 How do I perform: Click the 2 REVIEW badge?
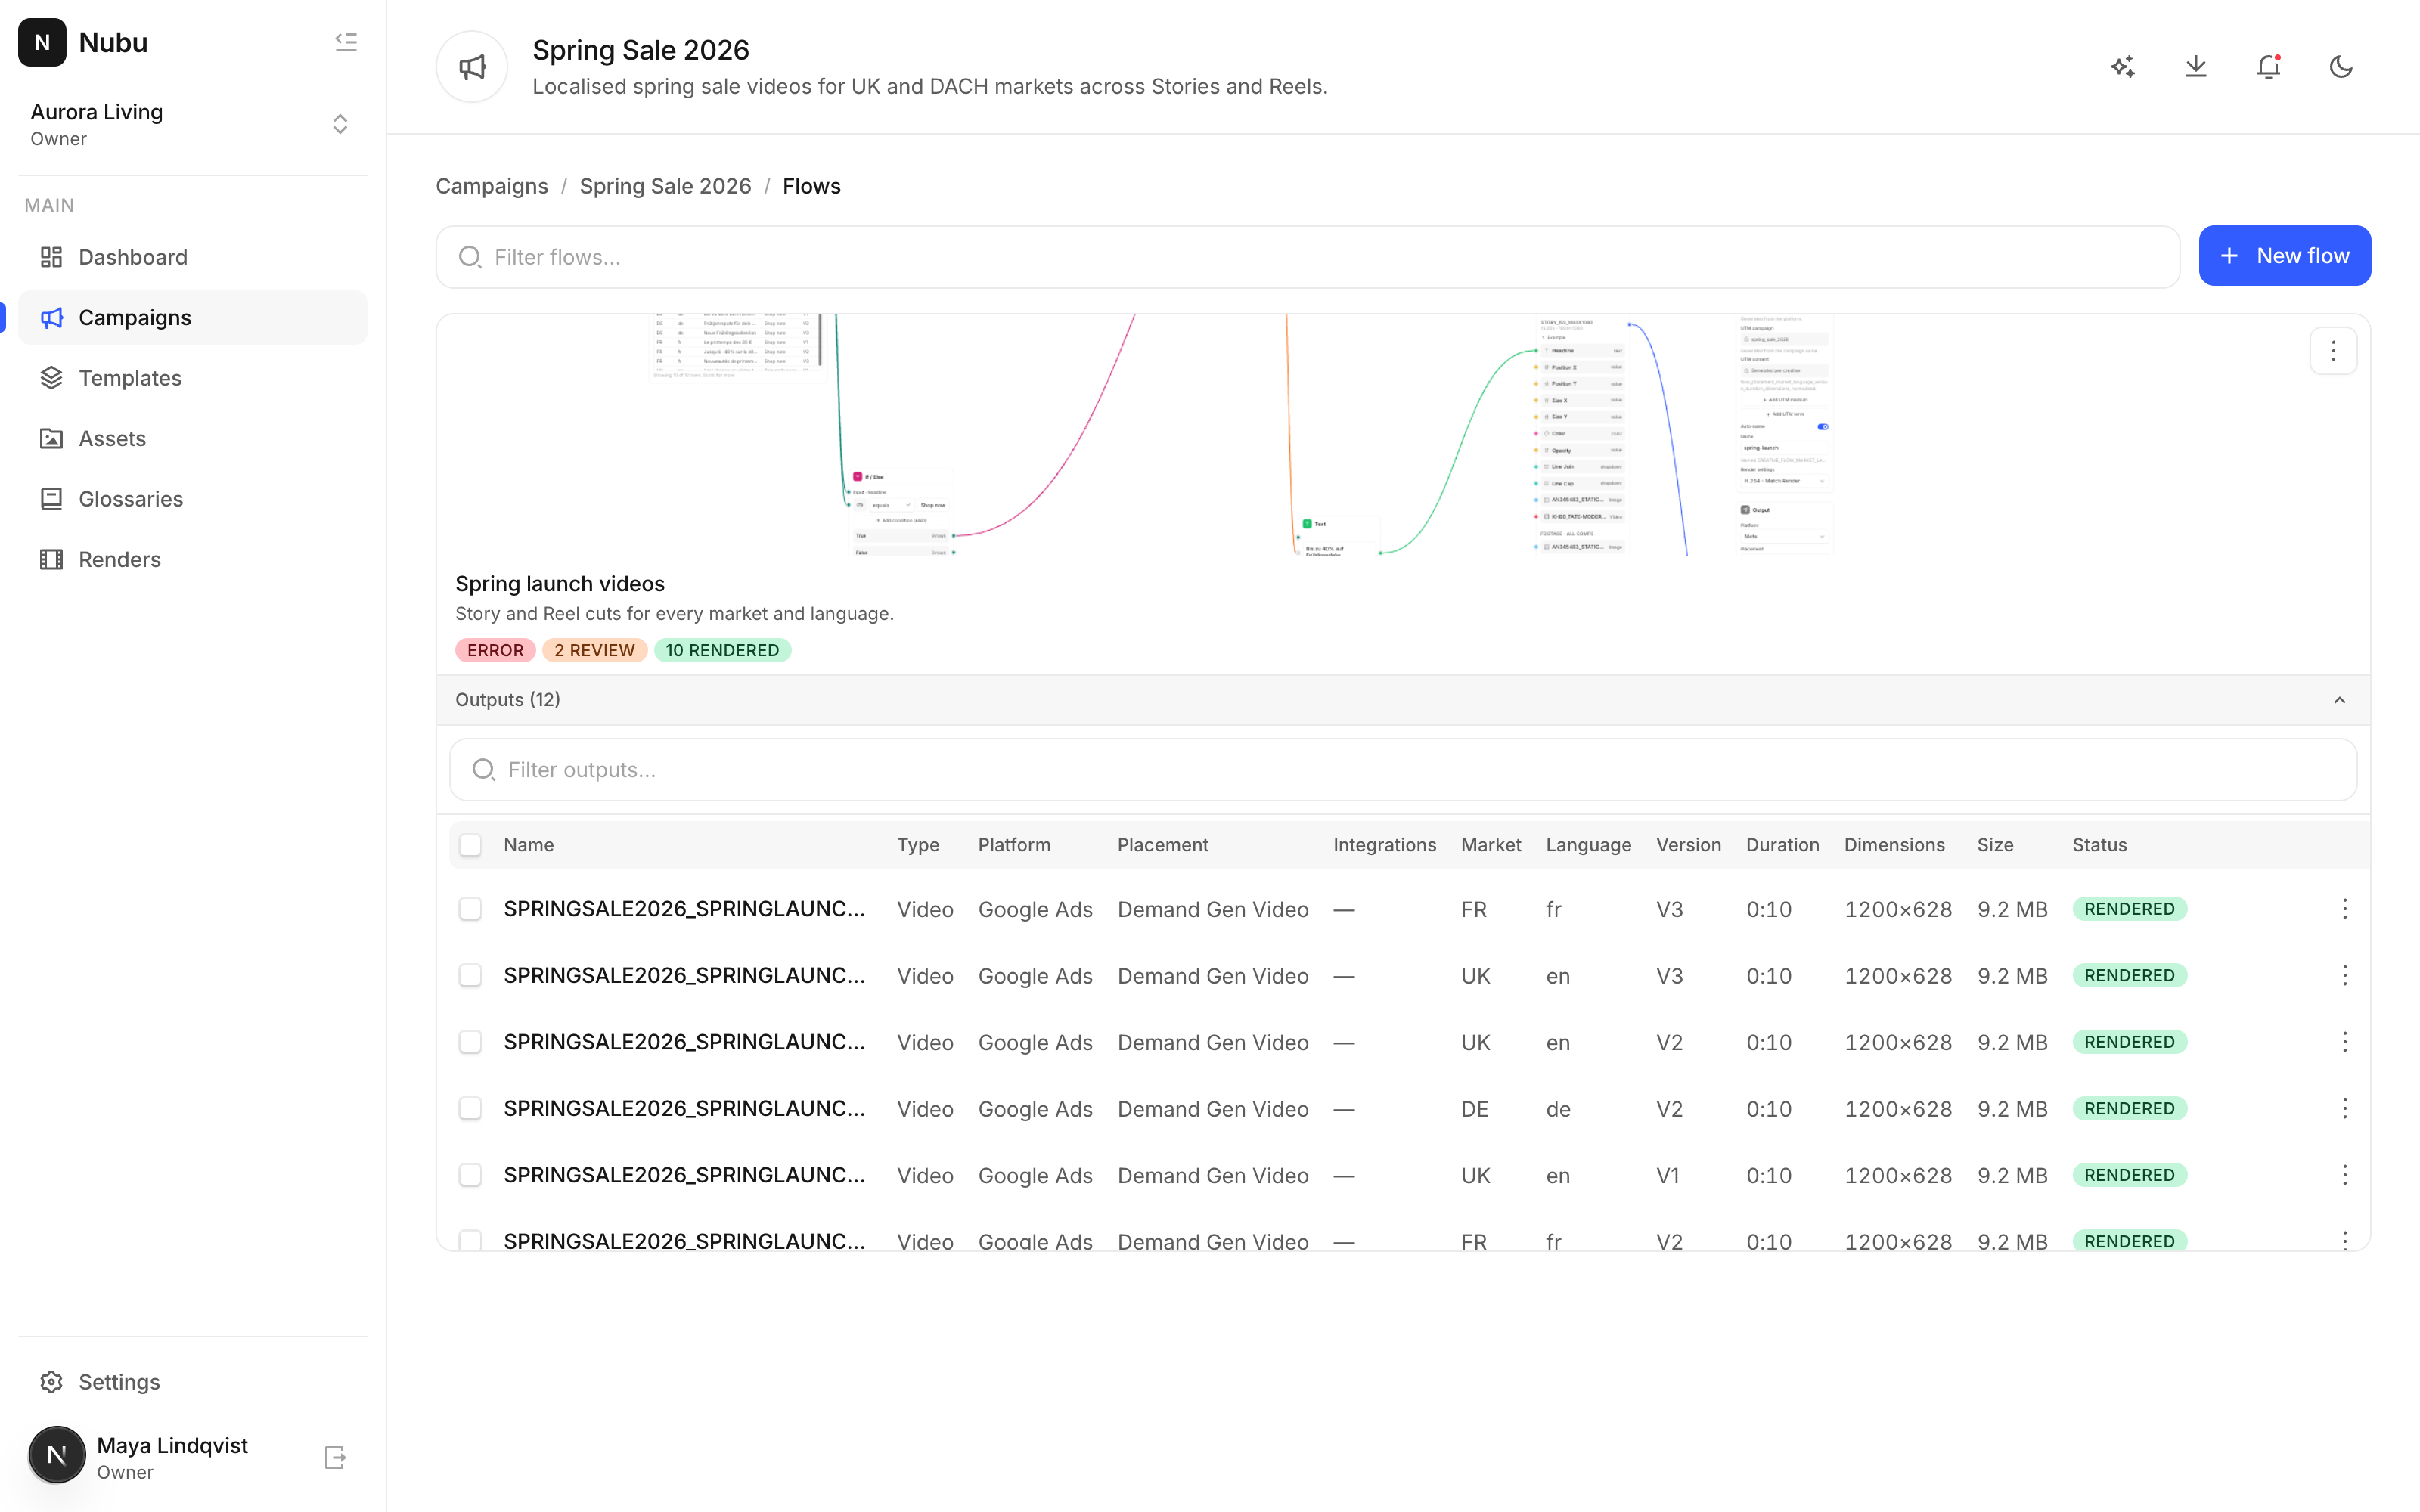[x=594, y=650]
